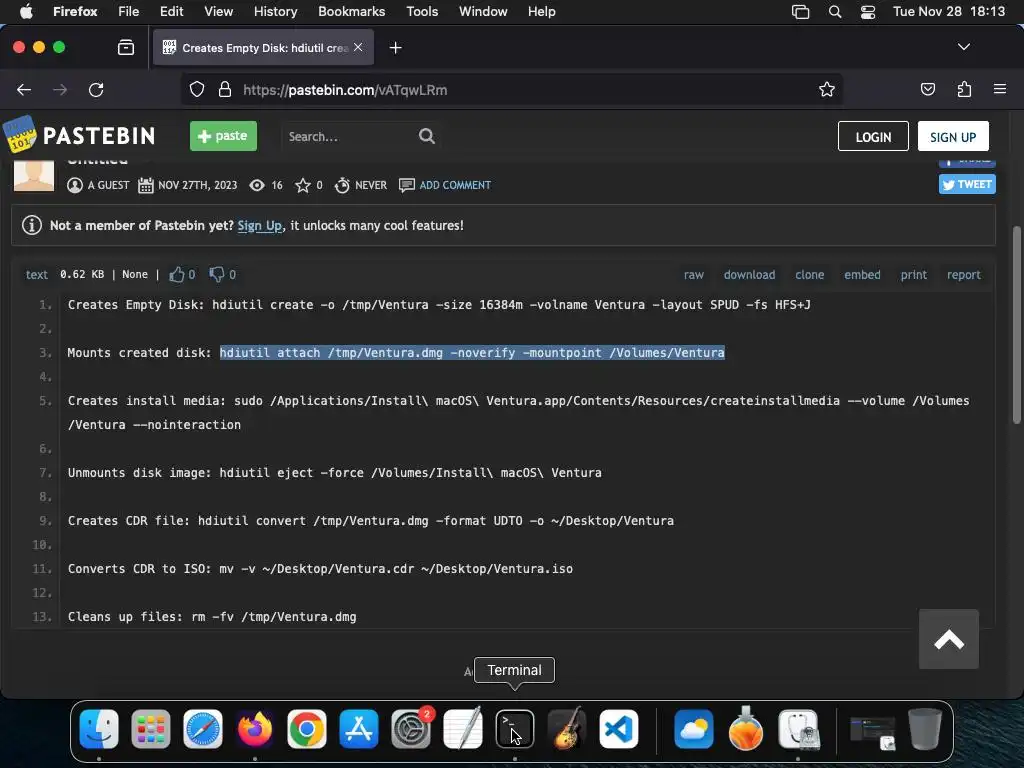Submit search with magnifying glass icon
Image resolution: width=1024 pixels, height=768 pixels.
(426, 136)
